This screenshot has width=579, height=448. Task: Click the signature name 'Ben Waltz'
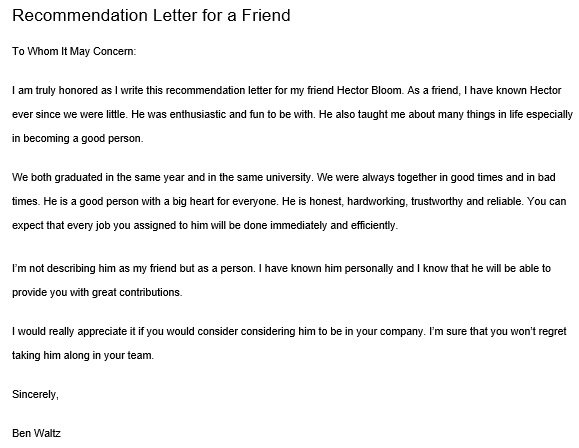[x=36, y=433]
